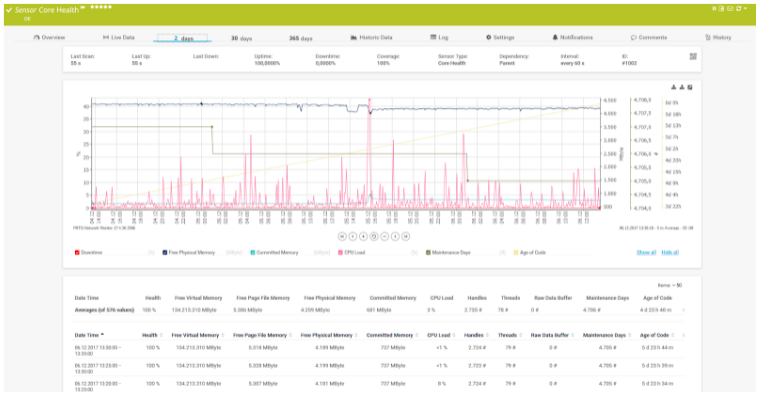Click the Averages (of 576 values) row label
This screenshot has width=762, height=397.
(x=104, y=310)
